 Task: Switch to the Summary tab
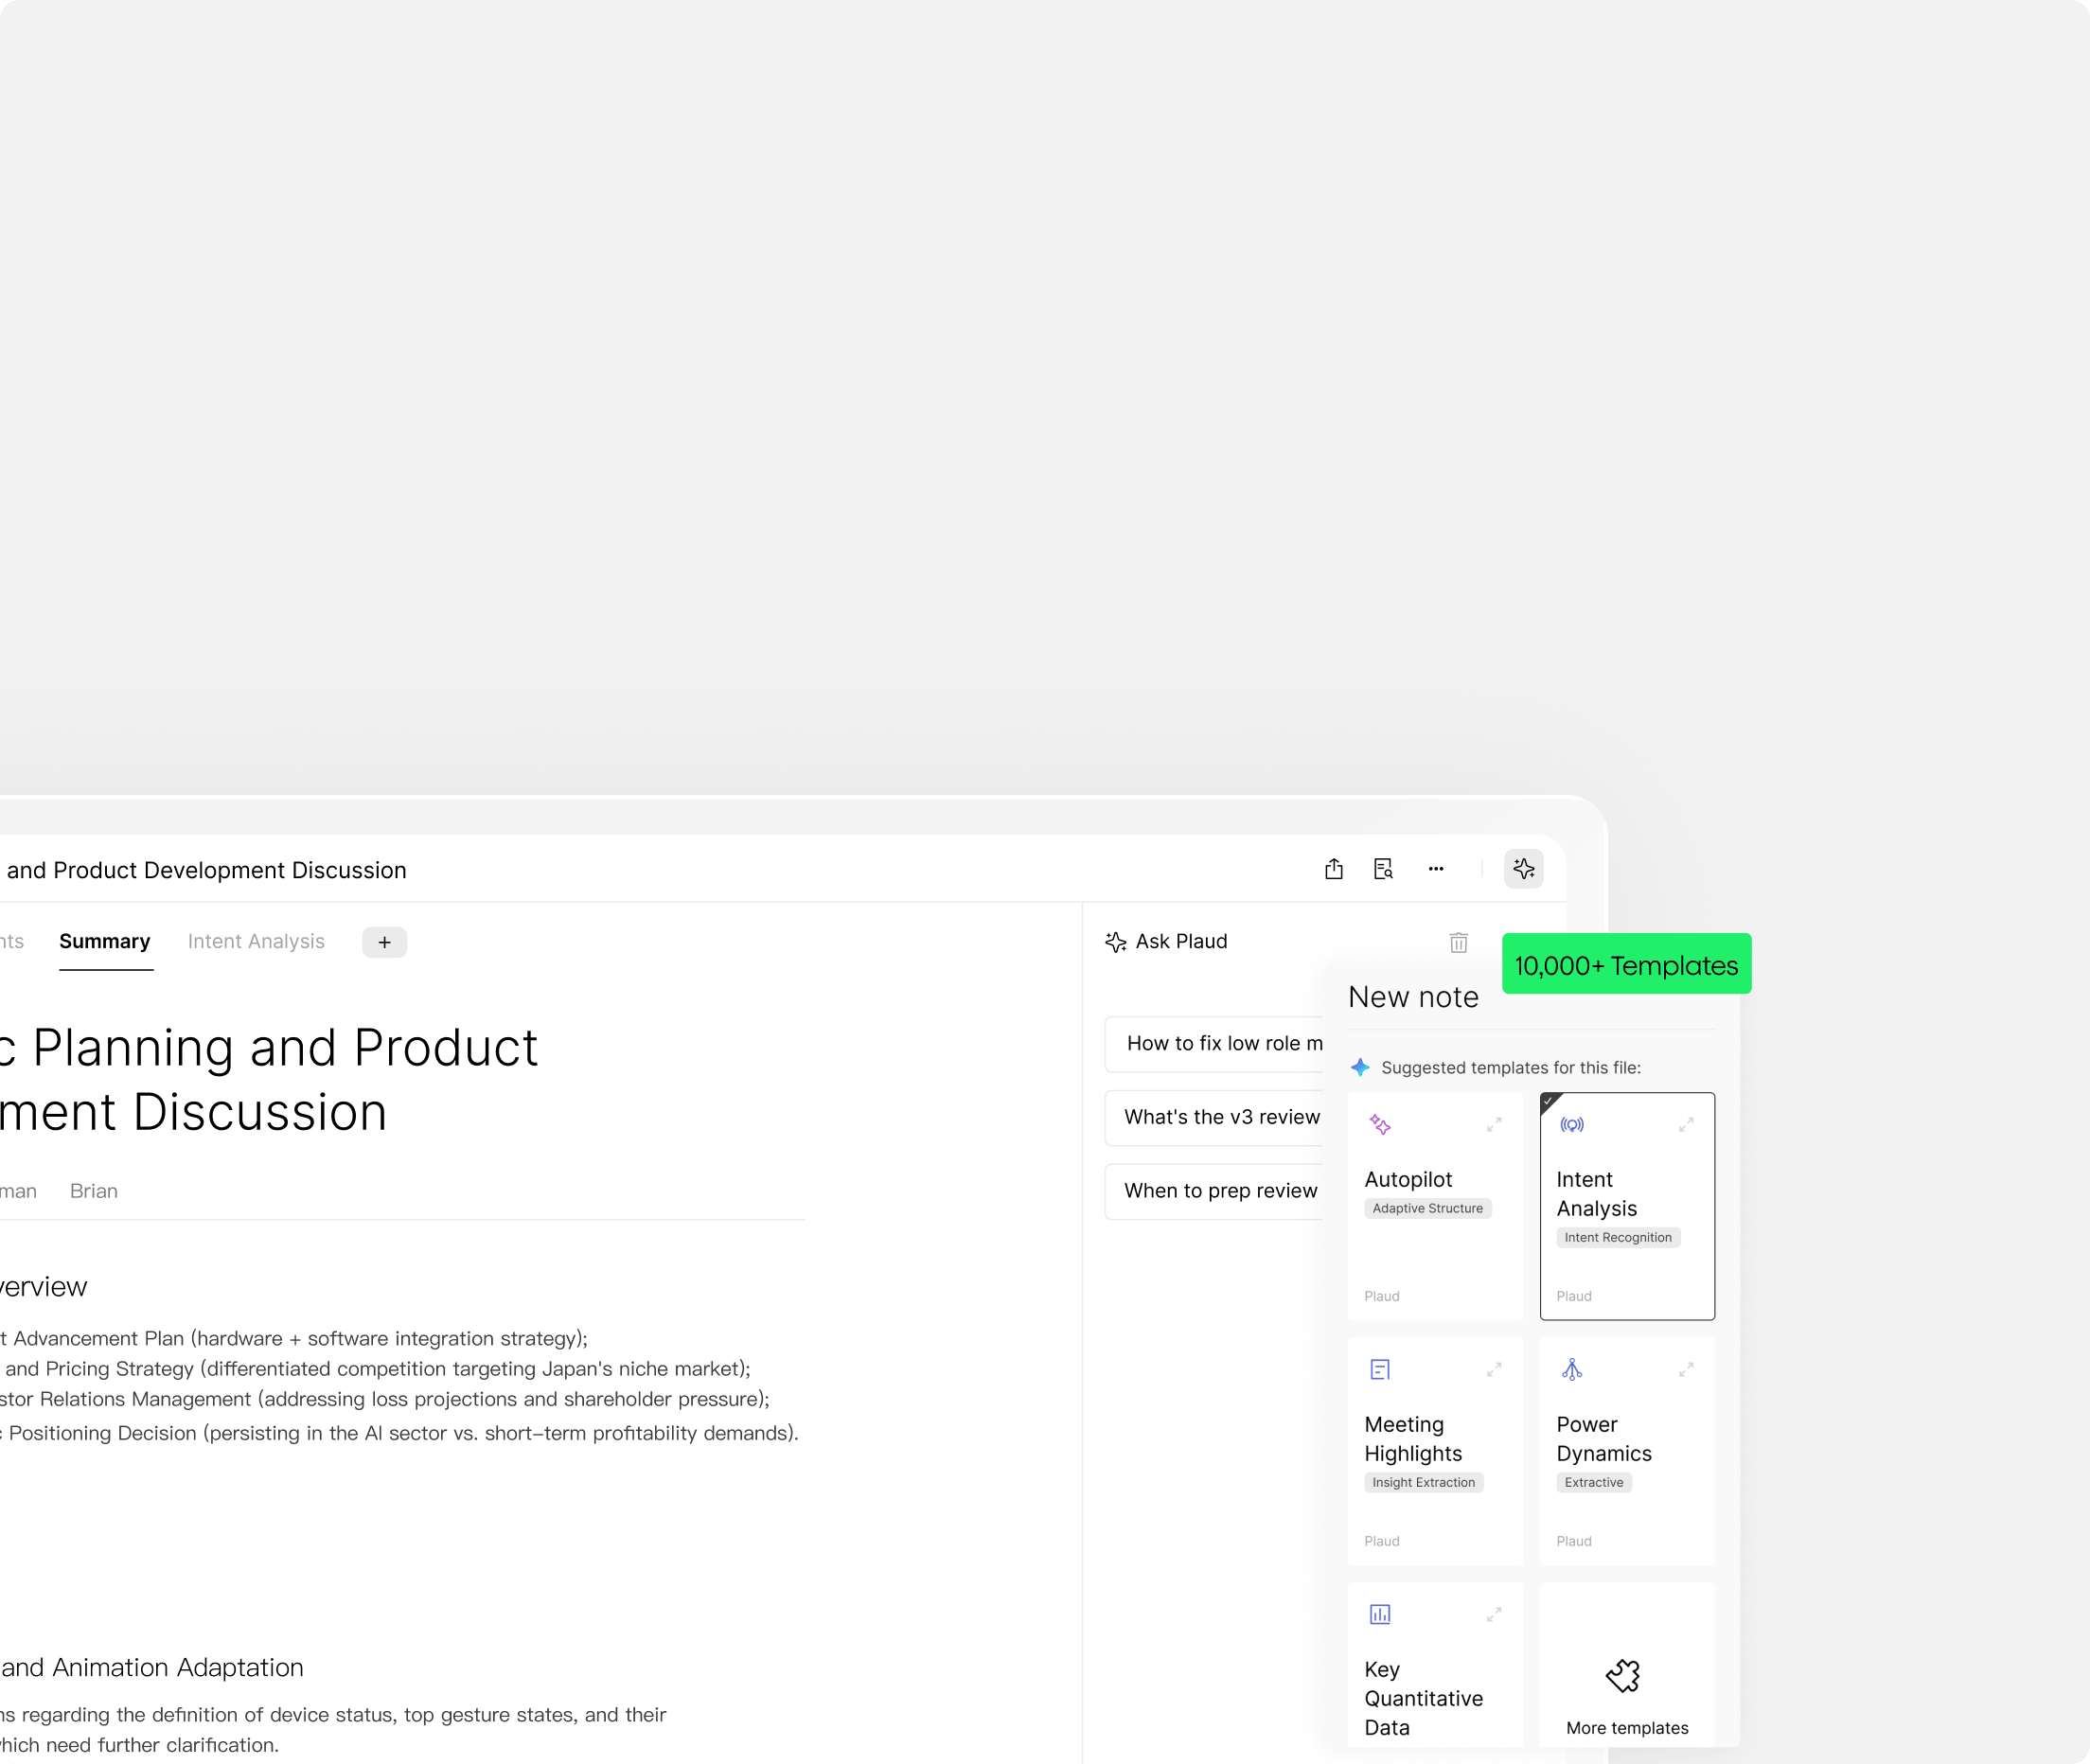pos(105,942)
